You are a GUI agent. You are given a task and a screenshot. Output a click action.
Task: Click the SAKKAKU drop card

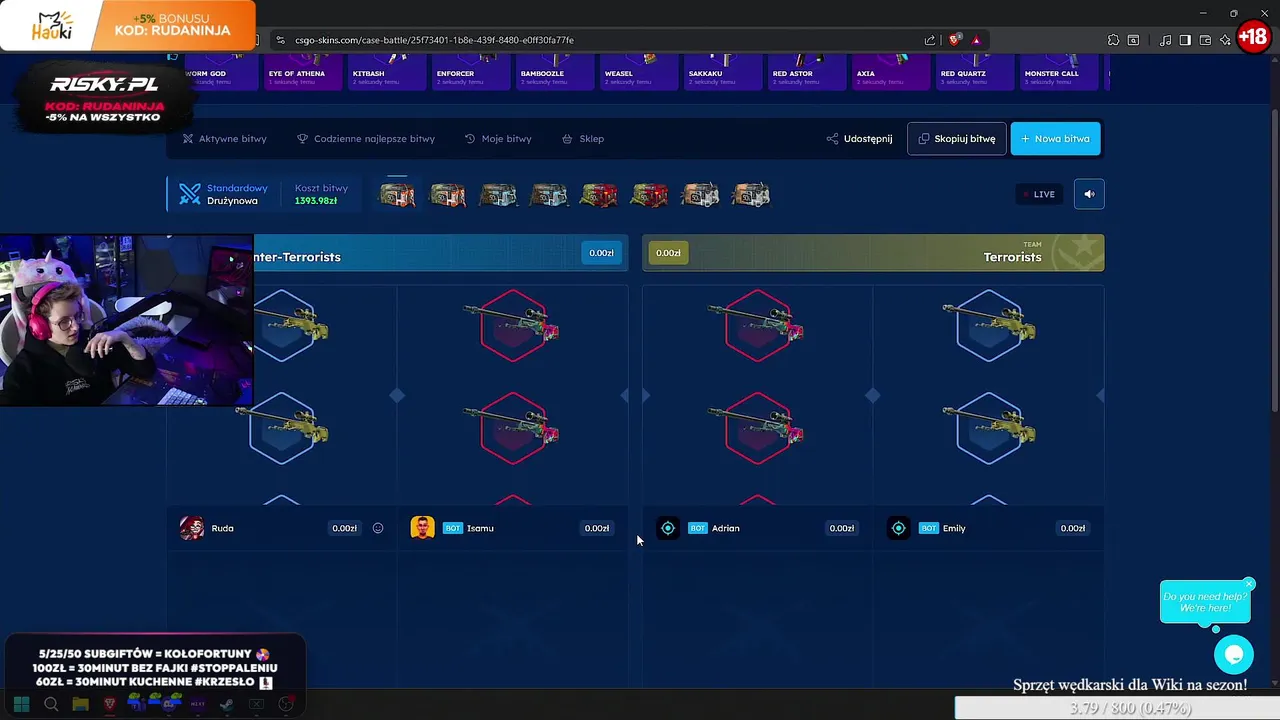tap(725, 72)
